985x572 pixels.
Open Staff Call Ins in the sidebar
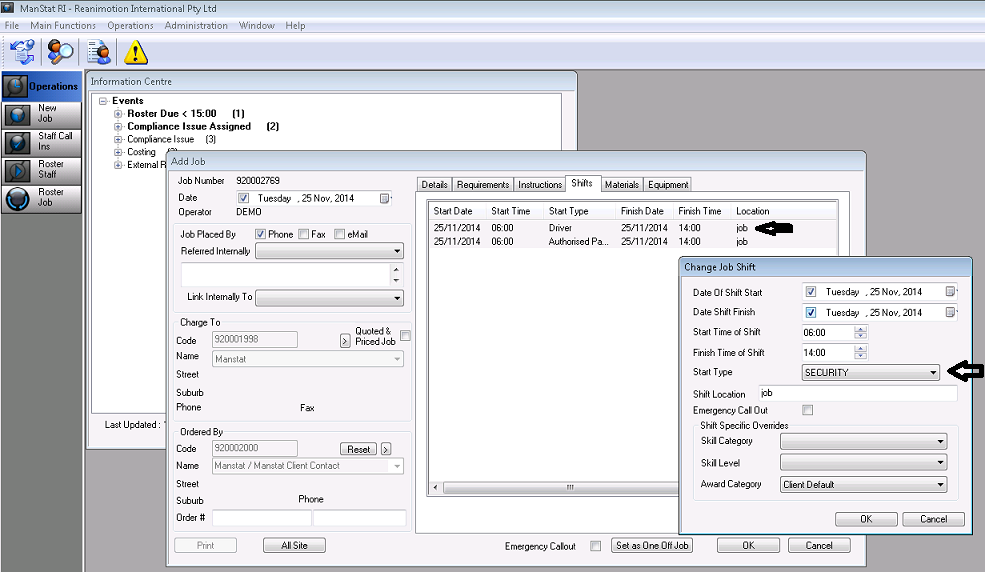pyautogui.click(x=41, y=142)
